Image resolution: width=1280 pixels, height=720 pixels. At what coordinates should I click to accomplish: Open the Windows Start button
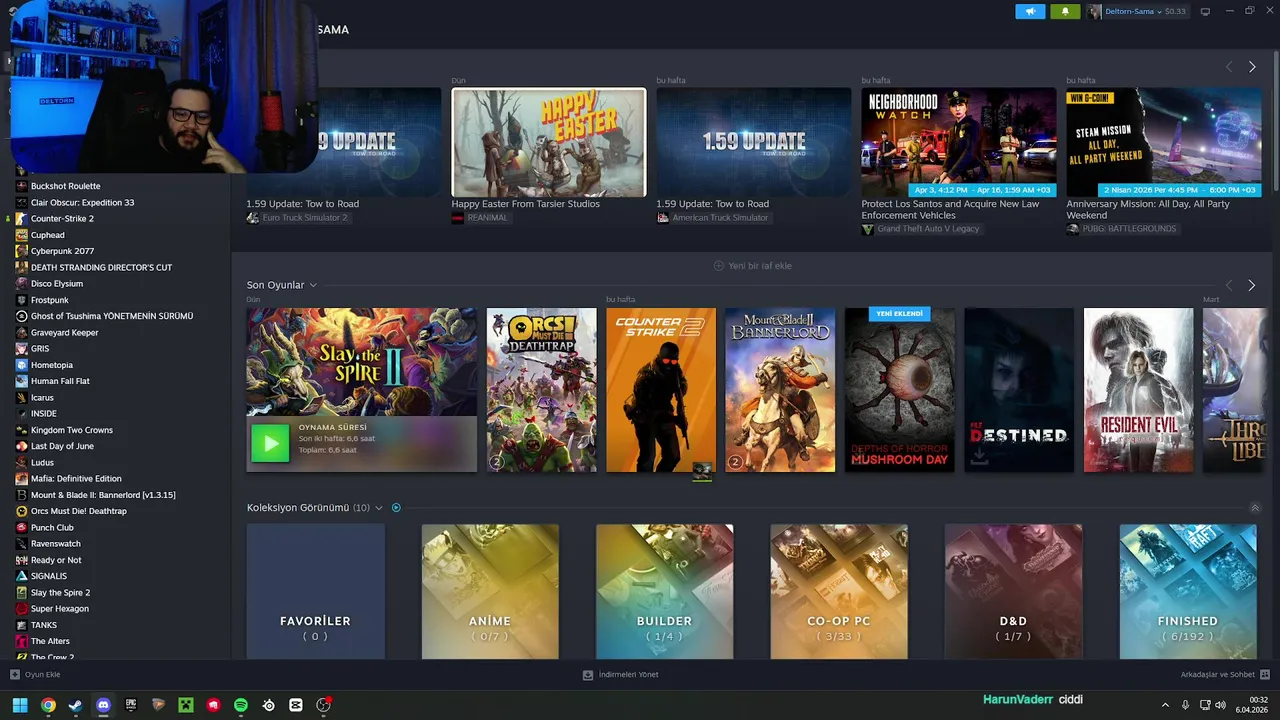20,705
